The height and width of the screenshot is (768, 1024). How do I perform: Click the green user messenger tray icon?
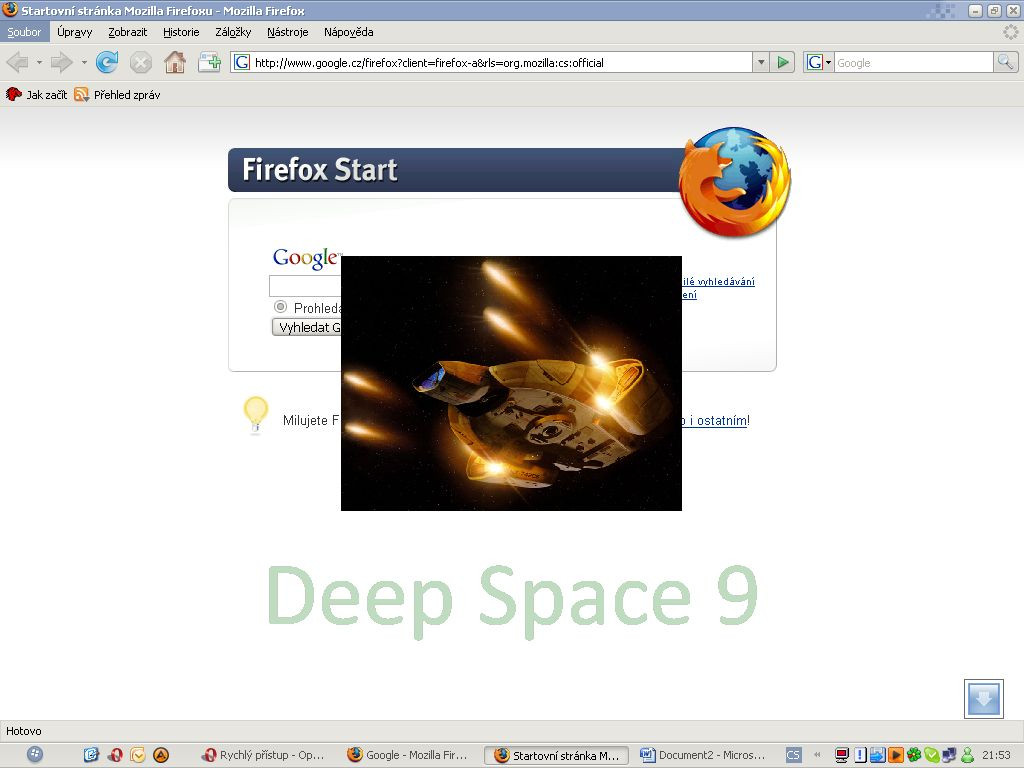pos(967,755)
